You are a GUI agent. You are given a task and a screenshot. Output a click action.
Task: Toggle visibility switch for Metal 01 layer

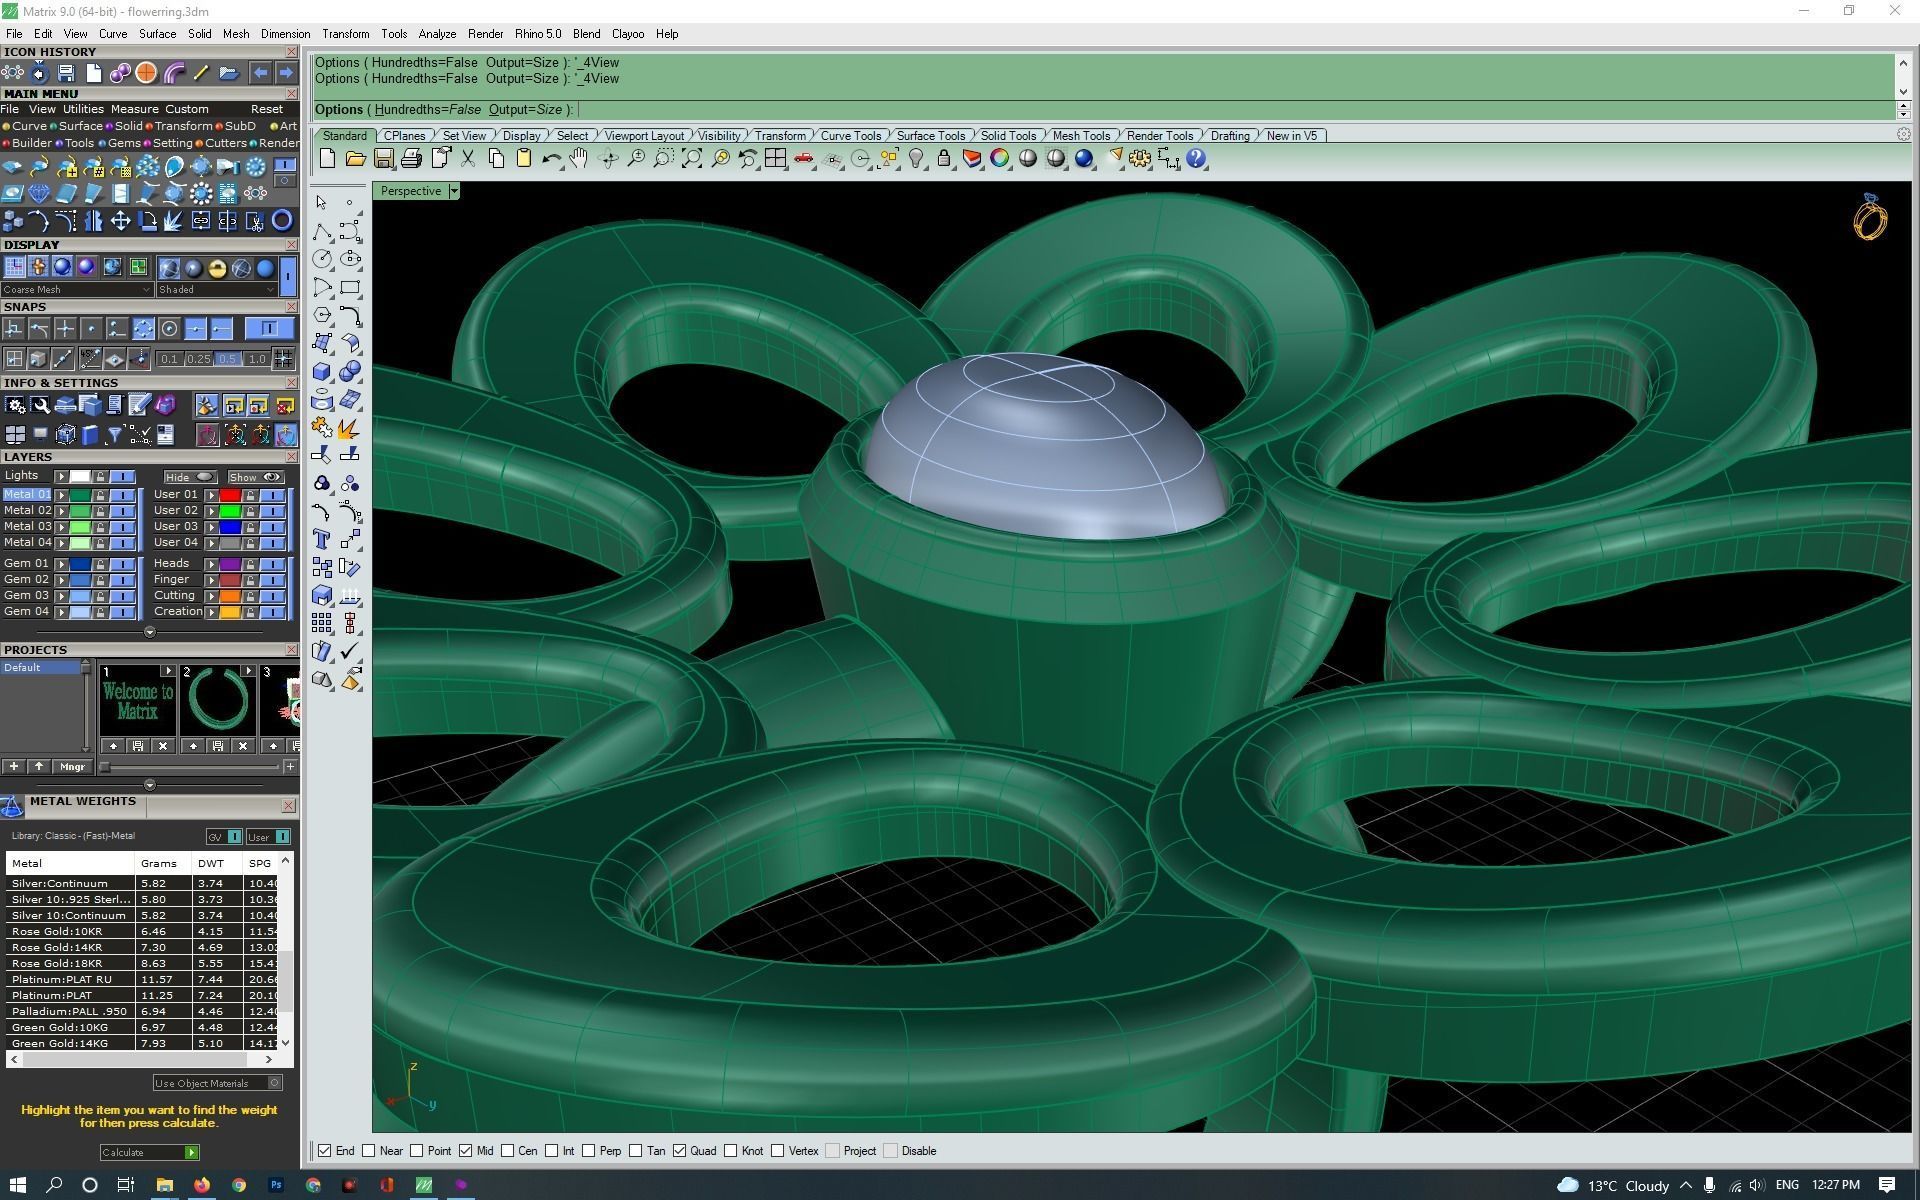[122, 495]
